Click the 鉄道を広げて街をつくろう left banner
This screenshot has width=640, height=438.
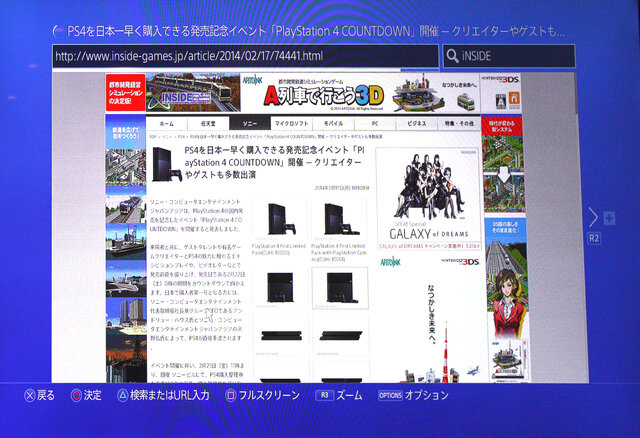pos(126,133)
